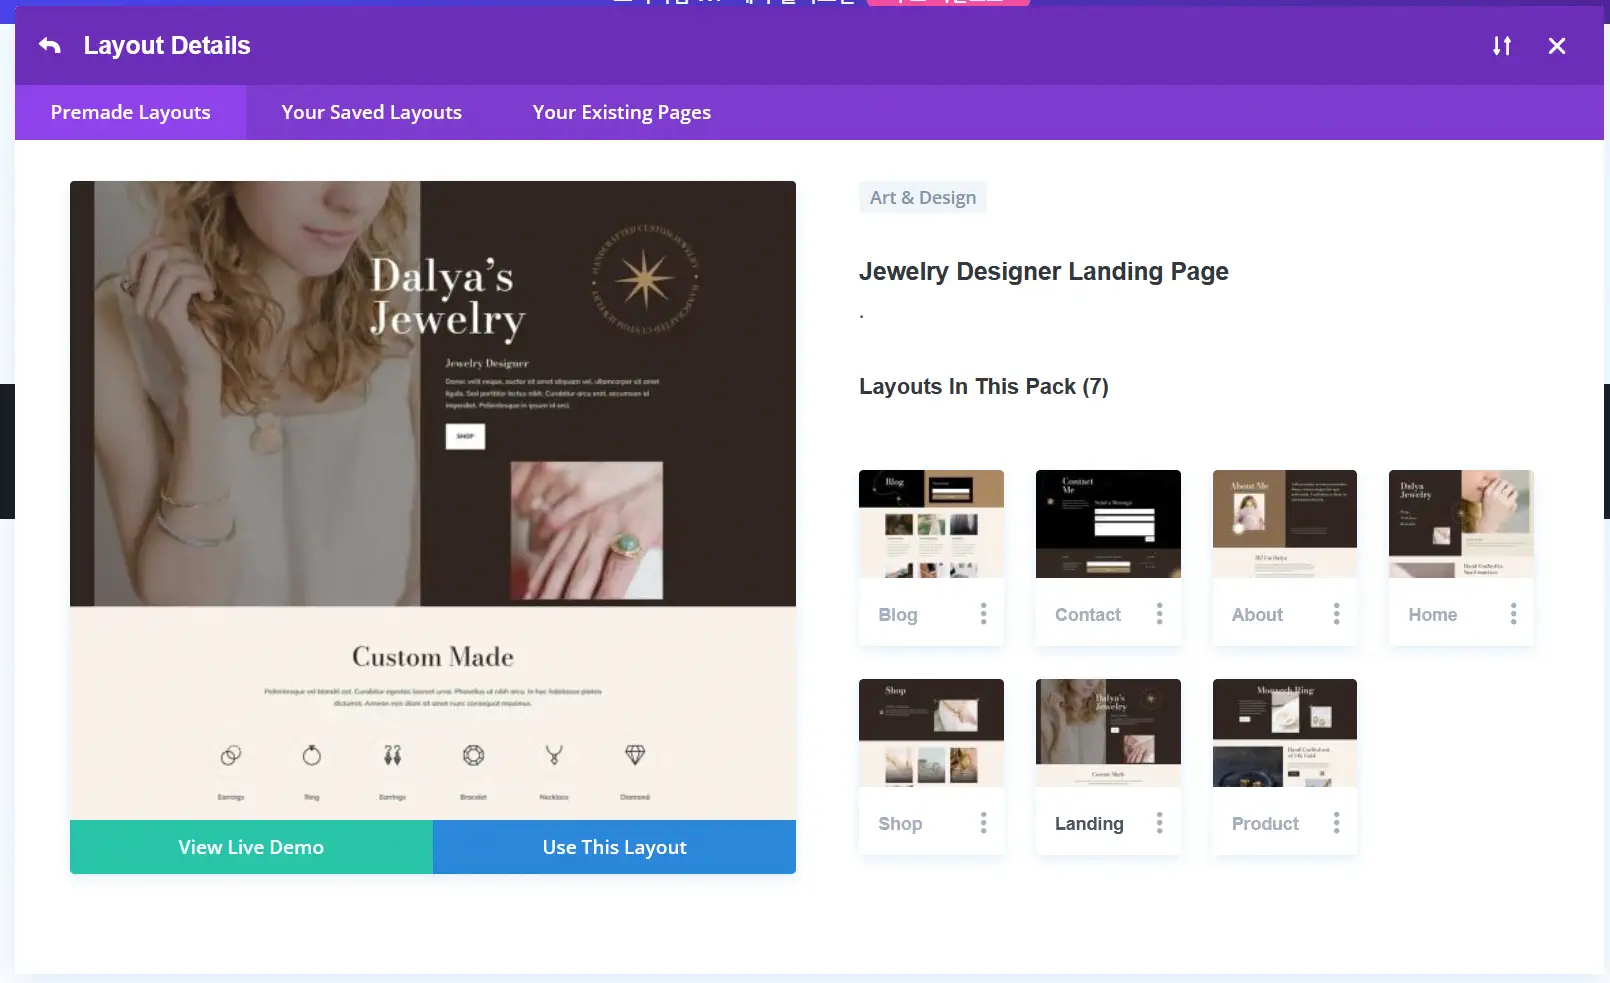Image resolution: width=1610 pixels, height=983 pixels.
Task: Go back using the Layout Details back arrow
Action: tap(48, 45)
